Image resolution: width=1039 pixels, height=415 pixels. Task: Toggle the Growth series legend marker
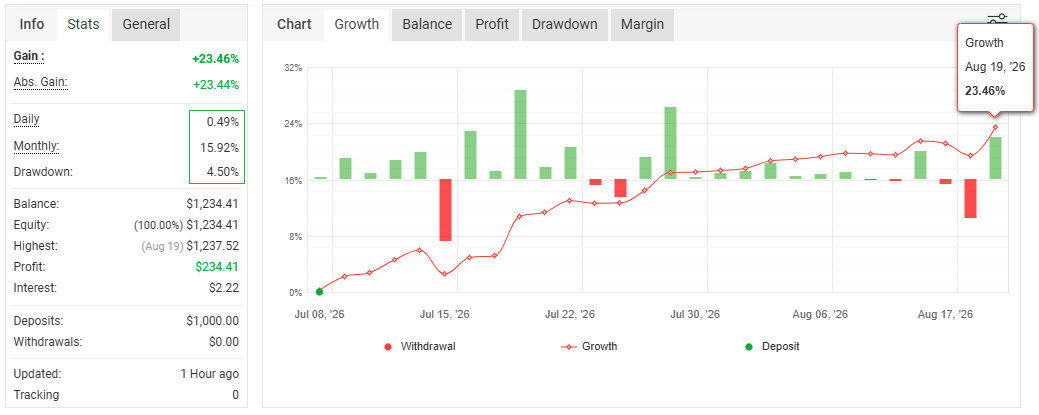pos(568,347)
